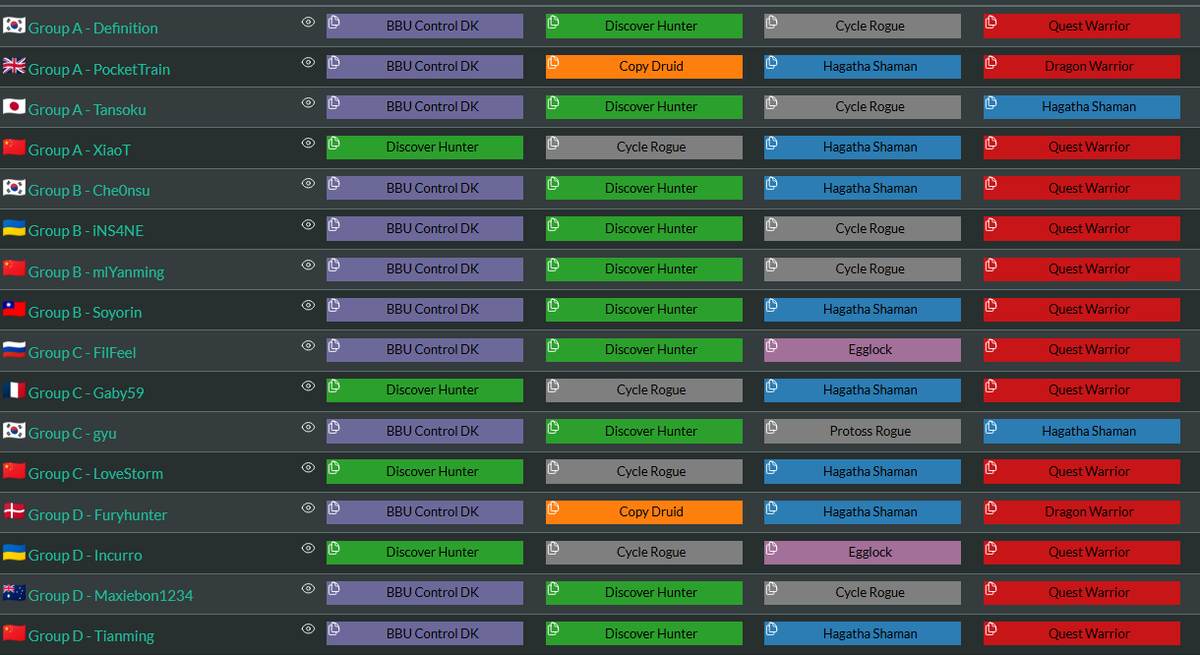Copy iNS4NE's Quest Warrior deck code icon

point(990,224)
